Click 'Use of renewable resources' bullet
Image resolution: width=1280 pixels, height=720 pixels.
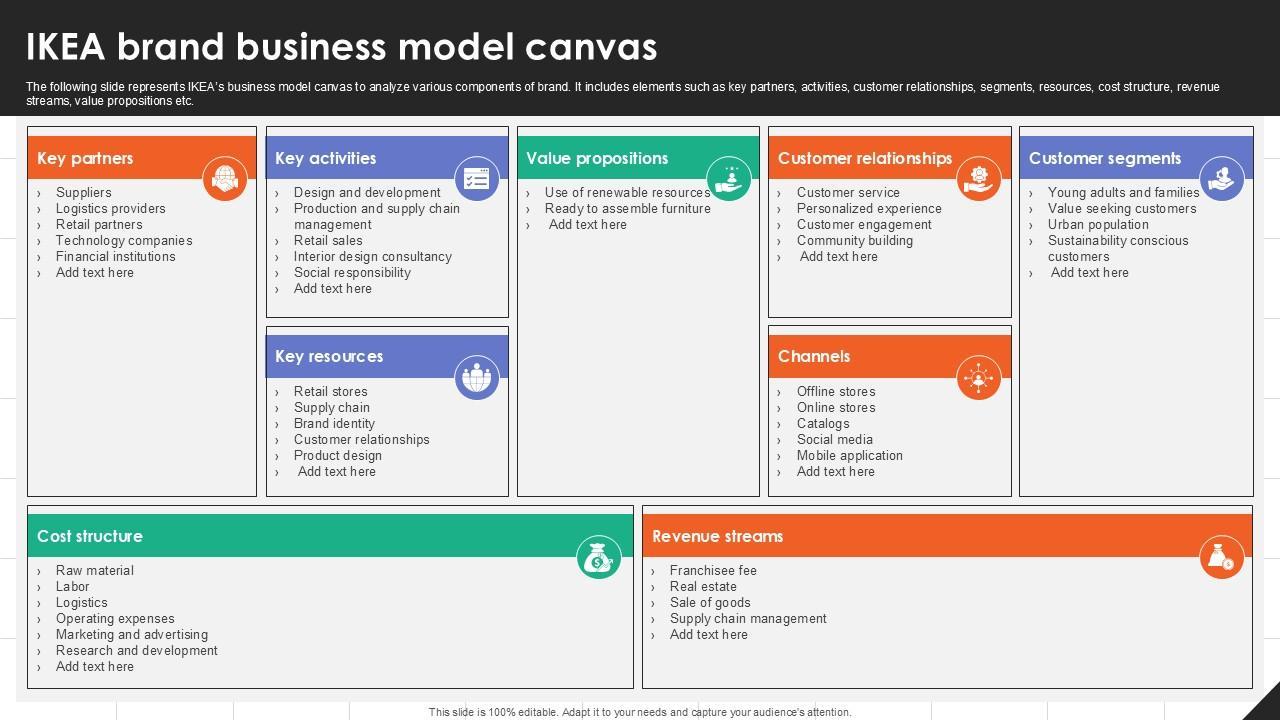628,192
